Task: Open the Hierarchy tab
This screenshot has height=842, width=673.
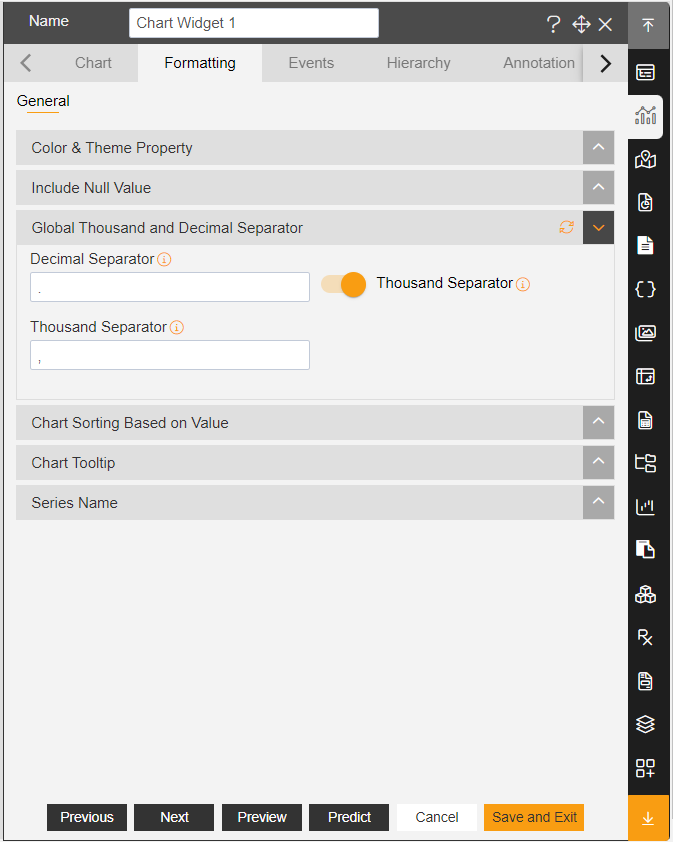Action: tap(418, 63)
